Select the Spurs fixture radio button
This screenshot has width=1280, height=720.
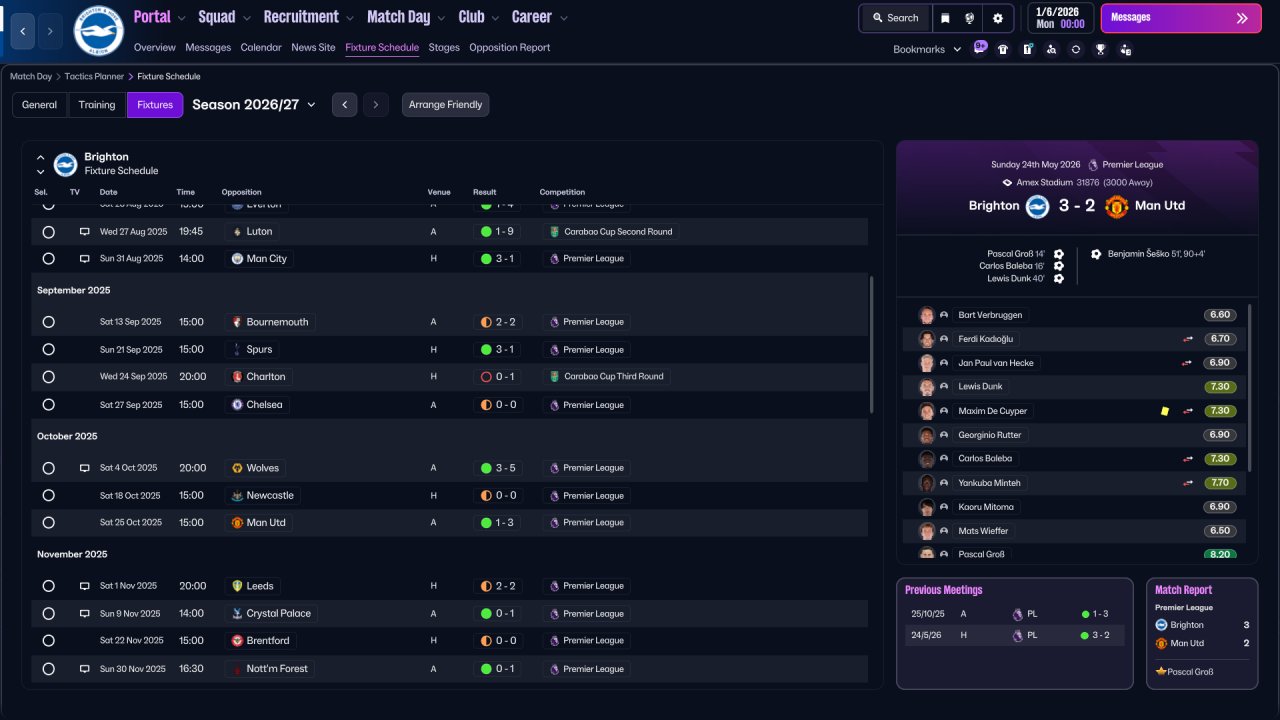[48, 350]
